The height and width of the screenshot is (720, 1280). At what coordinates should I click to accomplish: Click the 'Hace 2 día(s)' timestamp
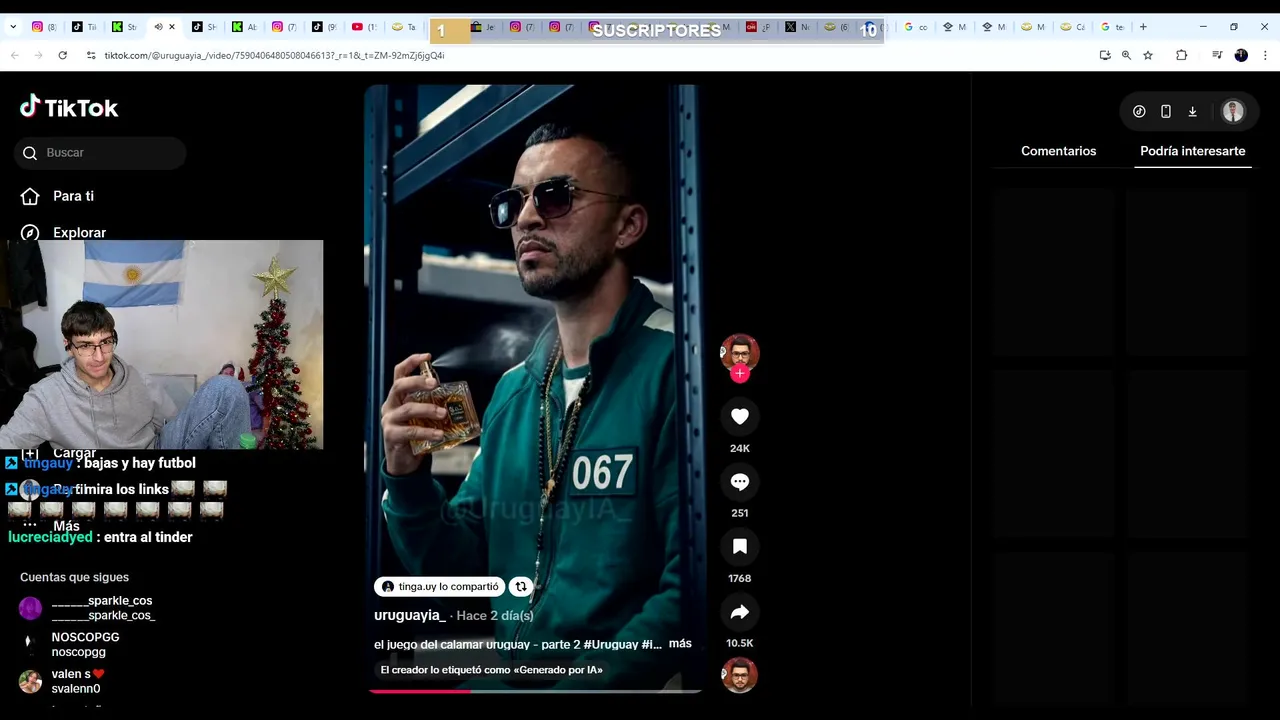(x=495, y=616)
